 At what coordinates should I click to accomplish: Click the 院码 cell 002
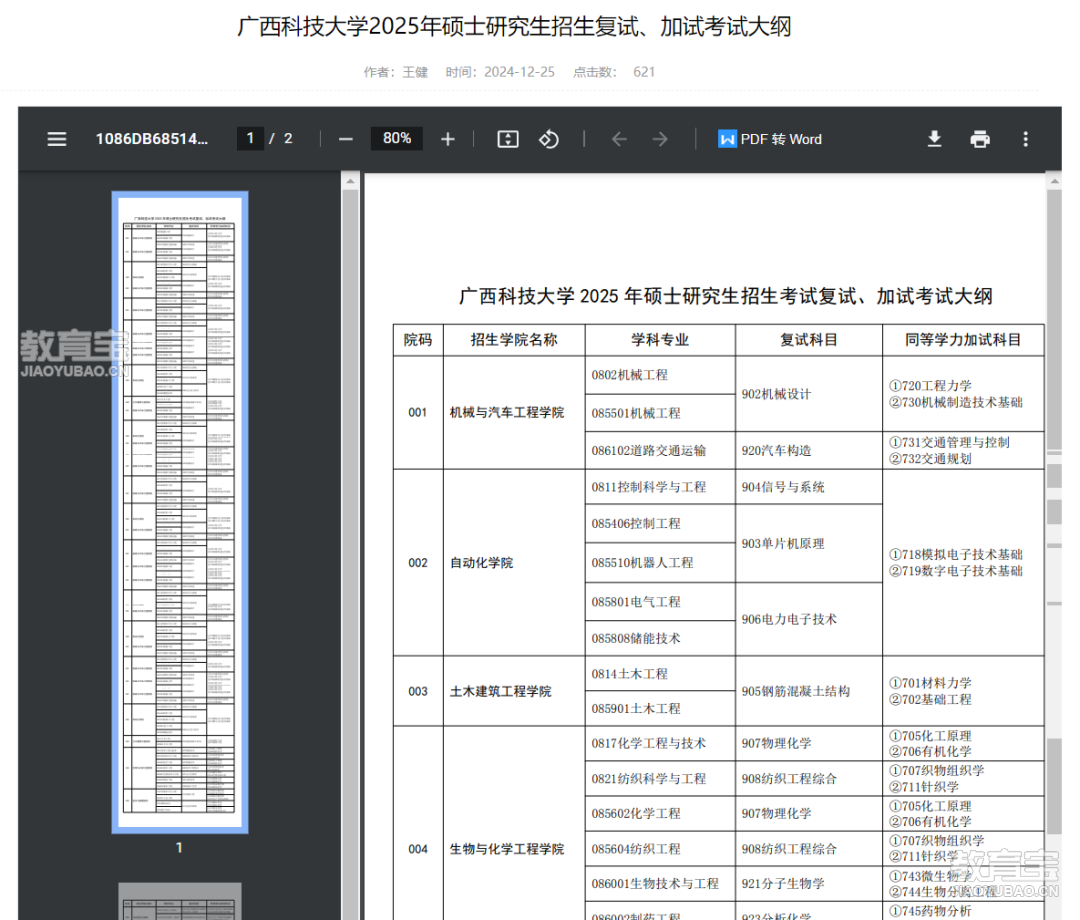(418, 563)
